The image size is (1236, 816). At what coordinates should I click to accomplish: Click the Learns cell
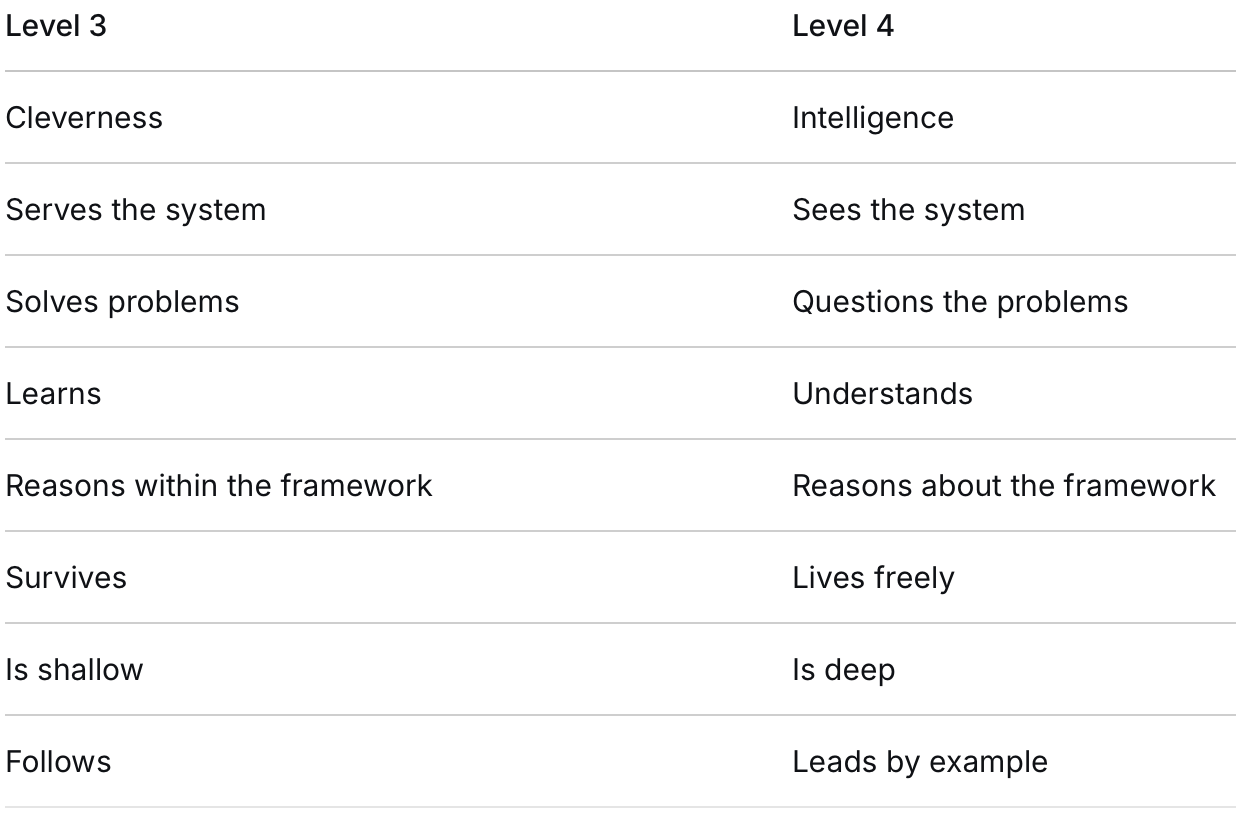54,394
